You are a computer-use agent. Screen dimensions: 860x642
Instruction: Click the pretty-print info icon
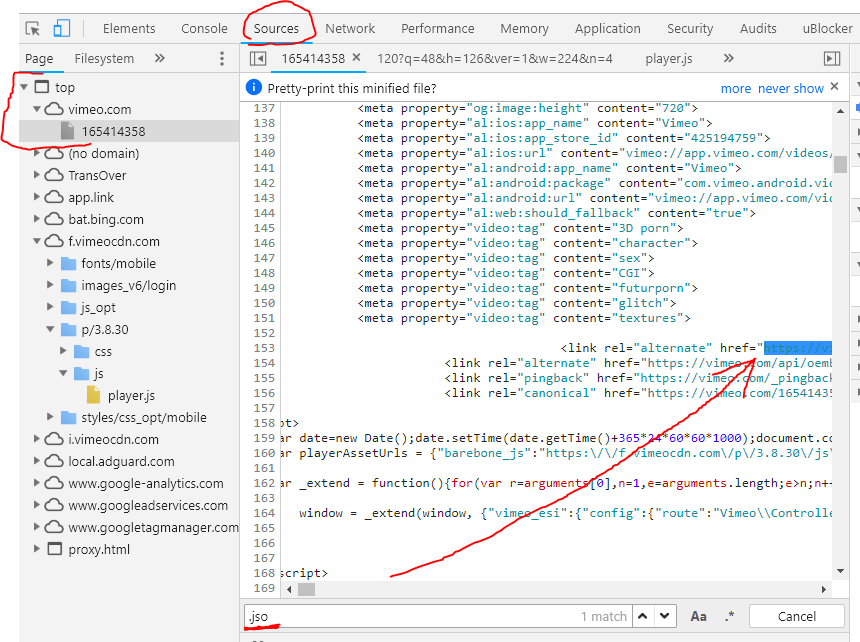click(x=253, y=87)
